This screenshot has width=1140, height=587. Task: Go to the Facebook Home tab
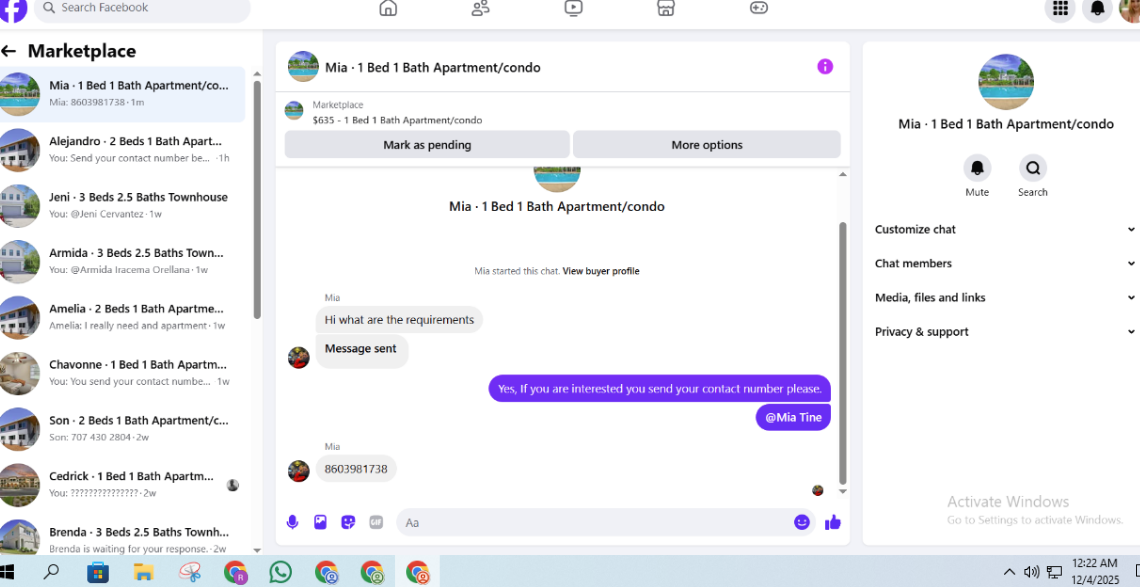coord(388,9)
